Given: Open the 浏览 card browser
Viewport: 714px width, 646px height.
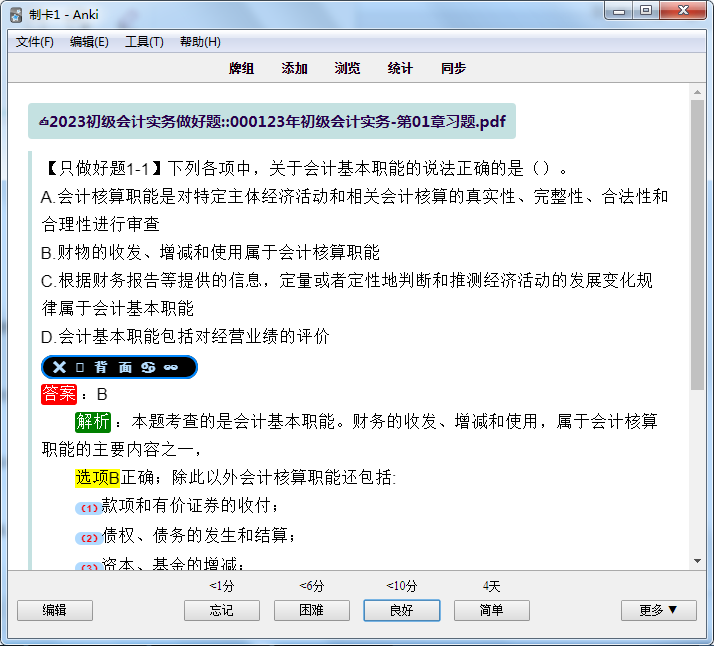Looking at the screenshot, I should point(347,68).
